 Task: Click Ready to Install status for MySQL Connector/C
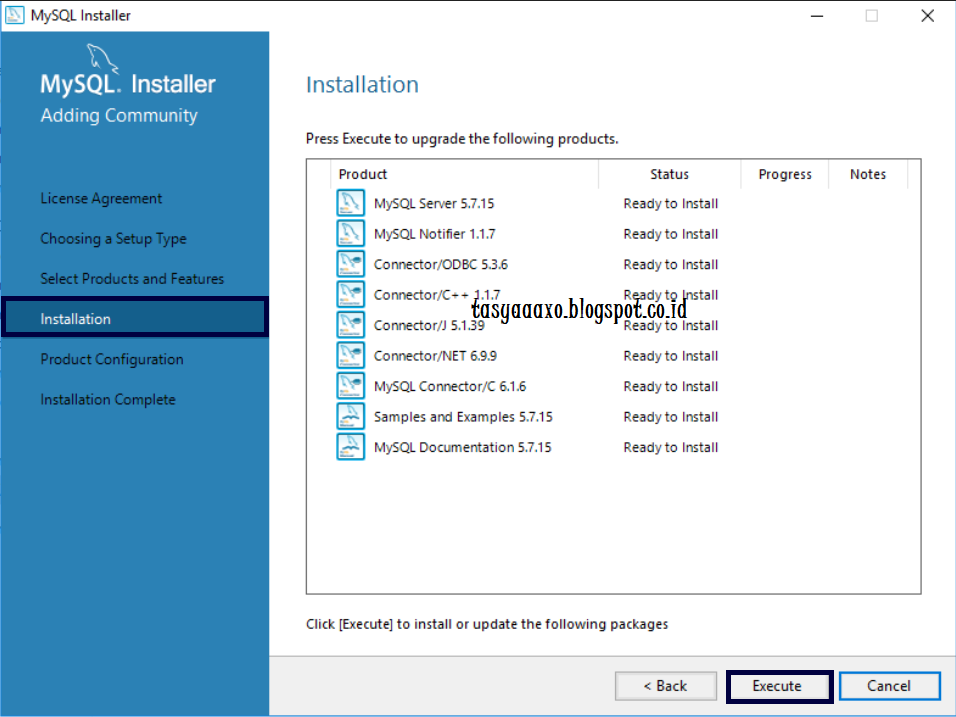(671, 387)
